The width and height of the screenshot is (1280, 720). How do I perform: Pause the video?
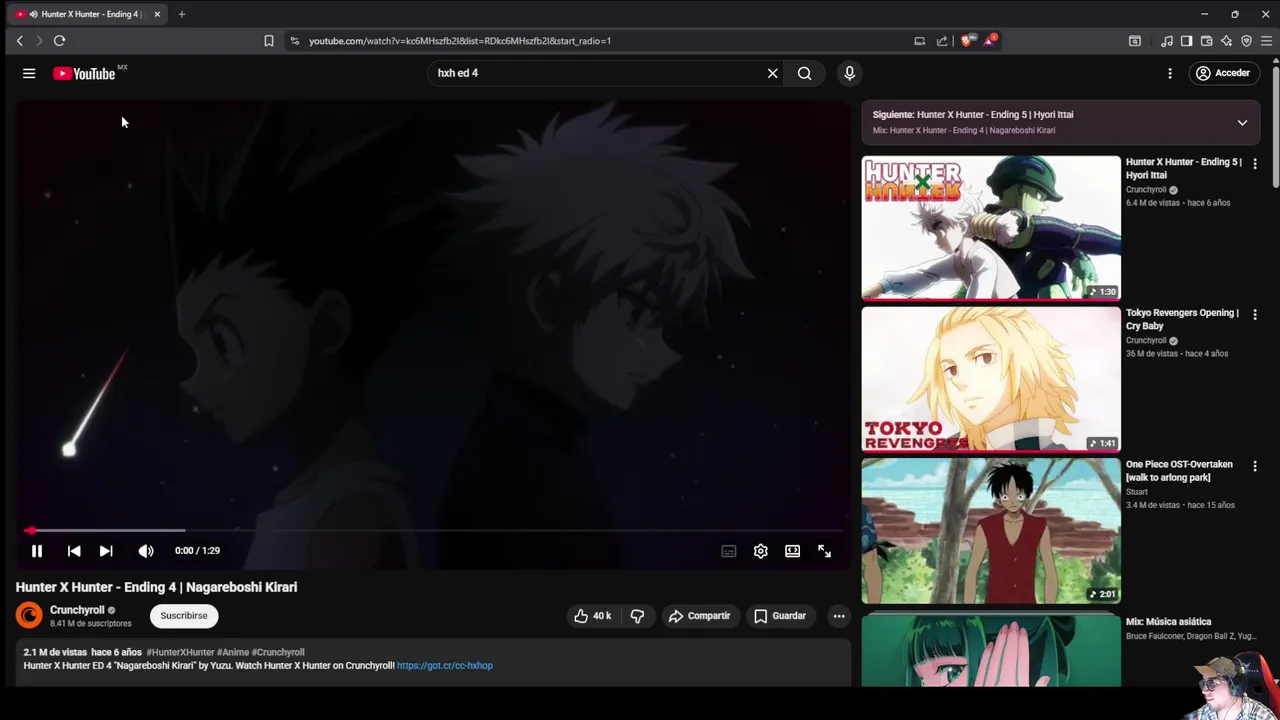click(37, 551)
